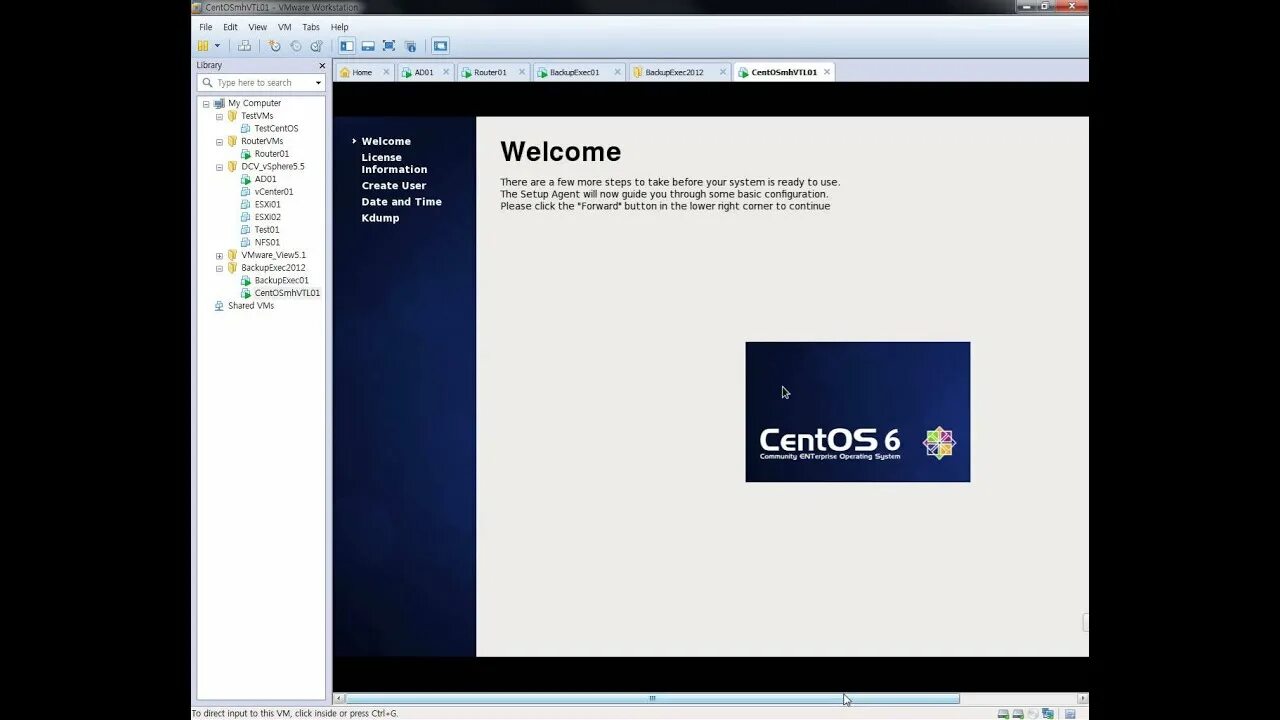The width and height of the screenshot is (1280, 720).
Task: Click the Shared VMs network icon
Action: 219,306
